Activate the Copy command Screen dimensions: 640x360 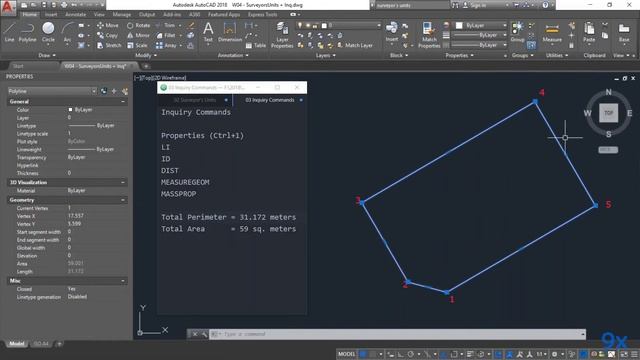108,36
